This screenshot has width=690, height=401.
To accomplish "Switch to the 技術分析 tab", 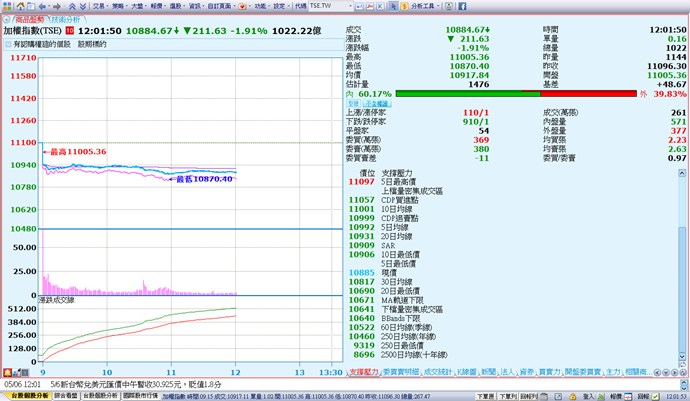I will 66,19.
